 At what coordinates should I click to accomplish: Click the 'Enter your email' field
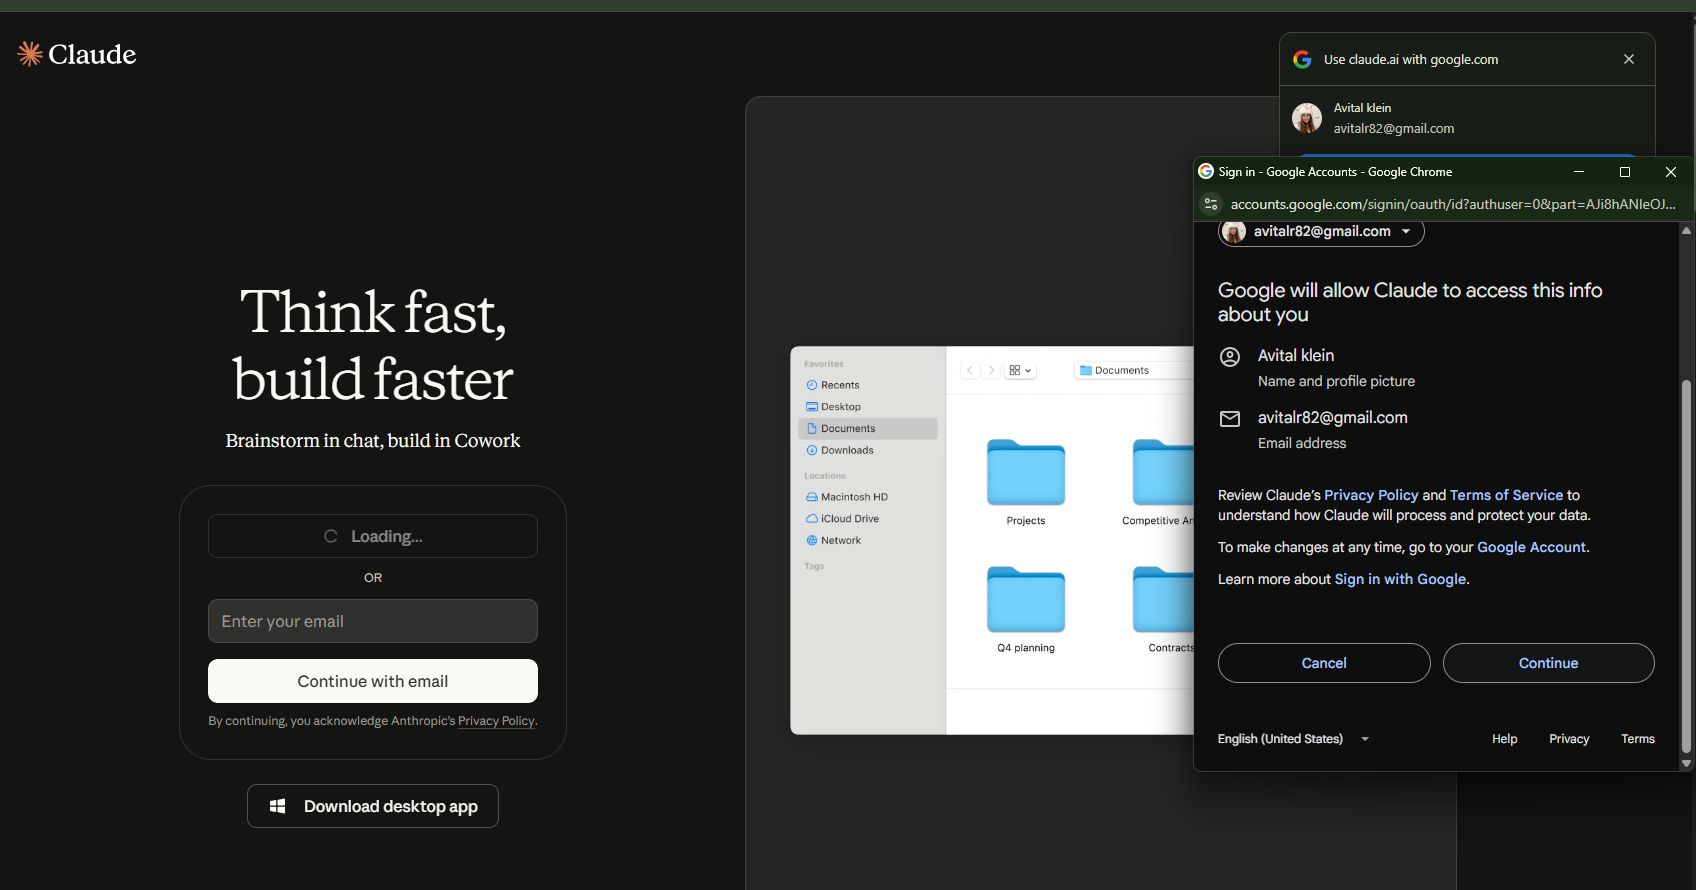click(373, 621)
